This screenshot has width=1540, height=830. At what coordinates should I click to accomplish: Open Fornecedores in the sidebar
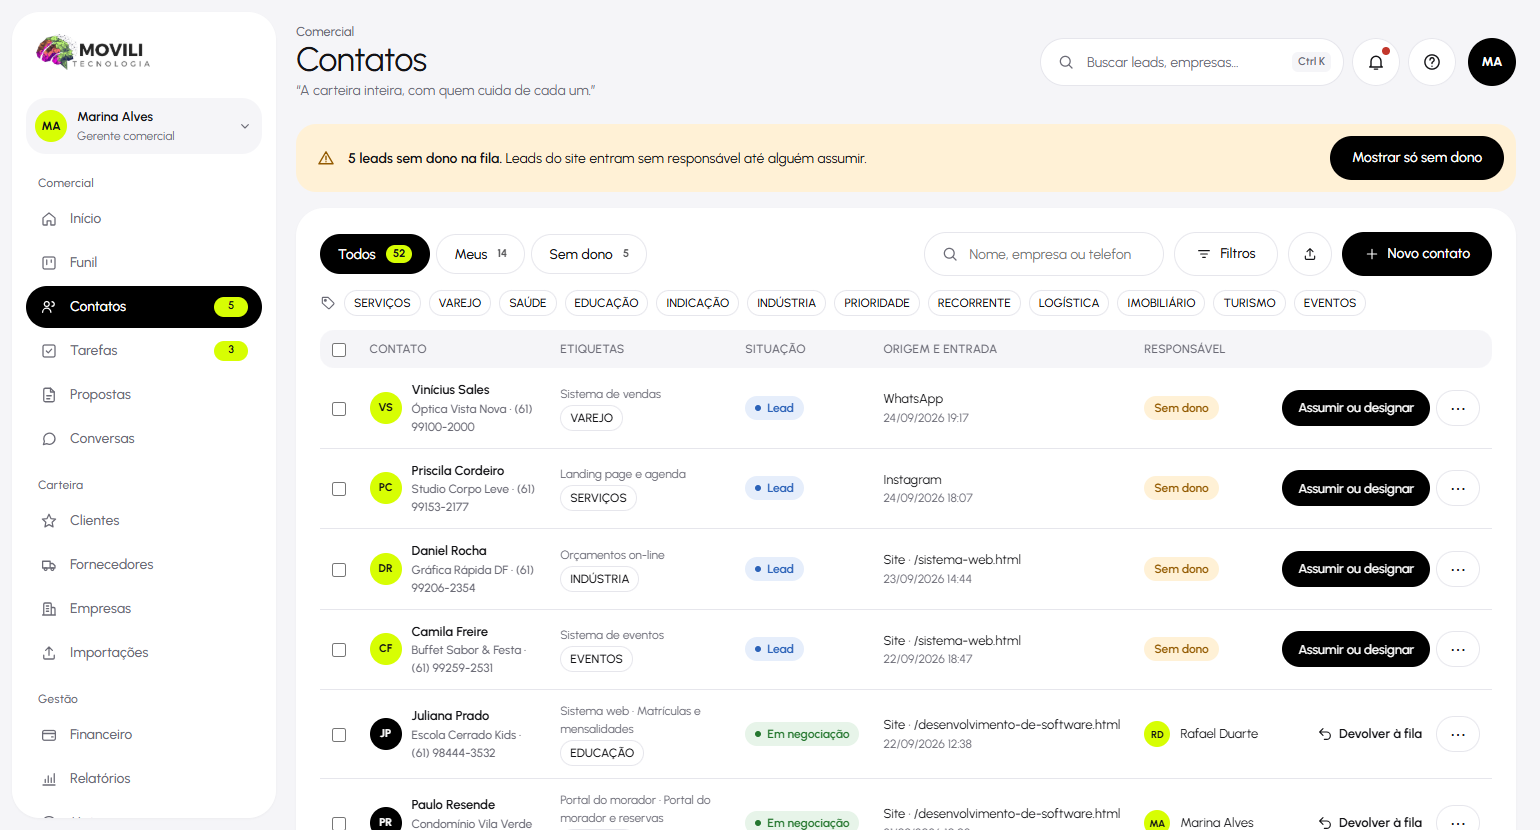tap(144, 565)
